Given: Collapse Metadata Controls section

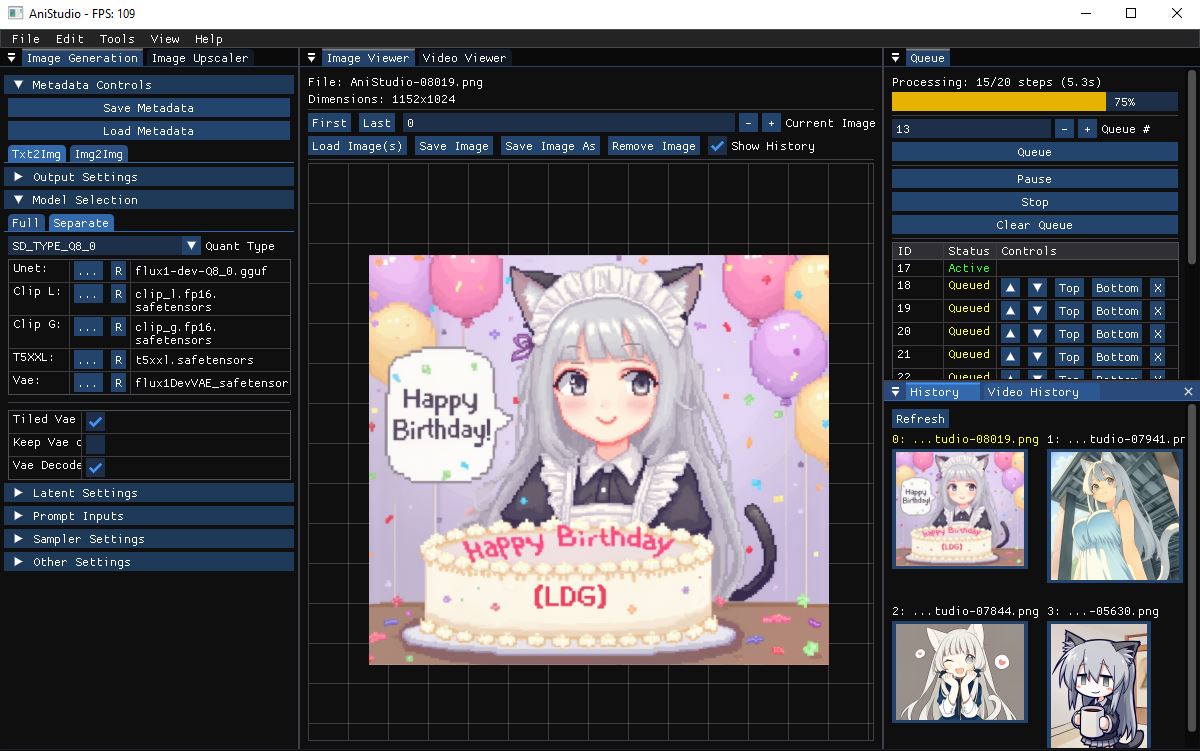Looking at the screenshot, I should click(x=149, y=85).
